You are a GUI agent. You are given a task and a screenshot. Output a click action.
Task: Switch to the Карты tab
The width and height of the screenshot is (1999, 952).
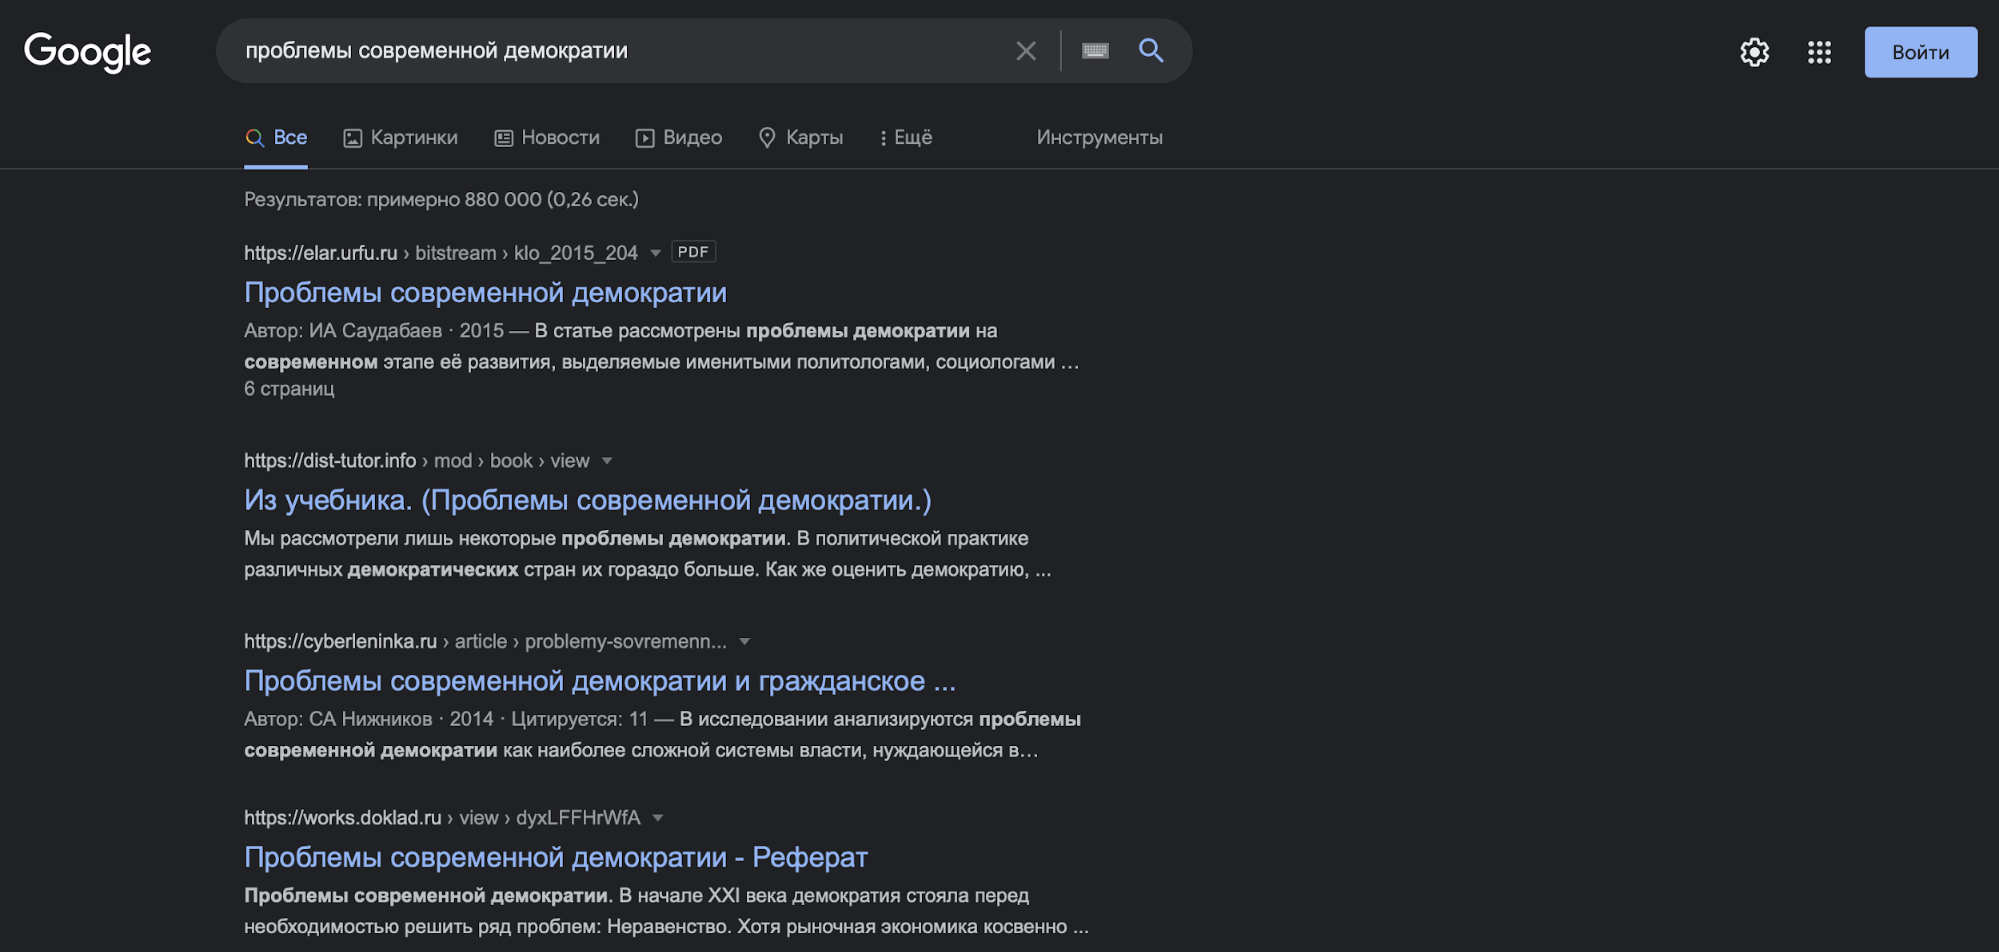click(x=801, y=138)
